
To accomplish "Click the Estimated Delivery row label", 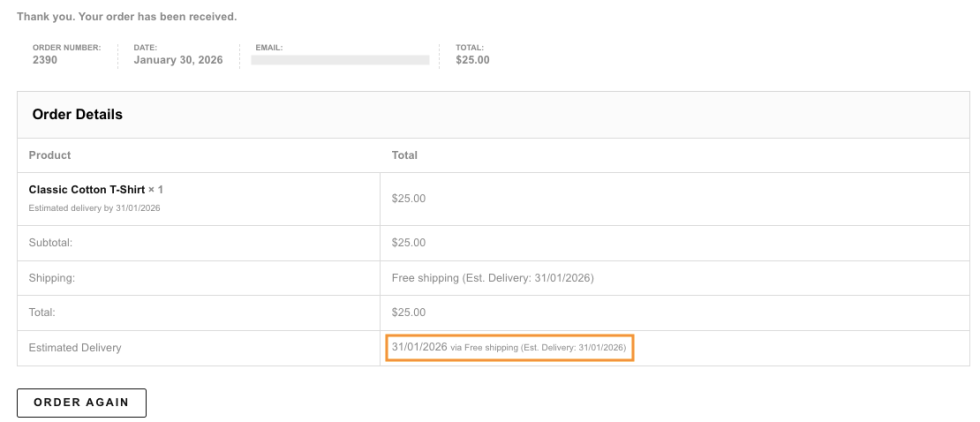I will (x=75, y=348).
